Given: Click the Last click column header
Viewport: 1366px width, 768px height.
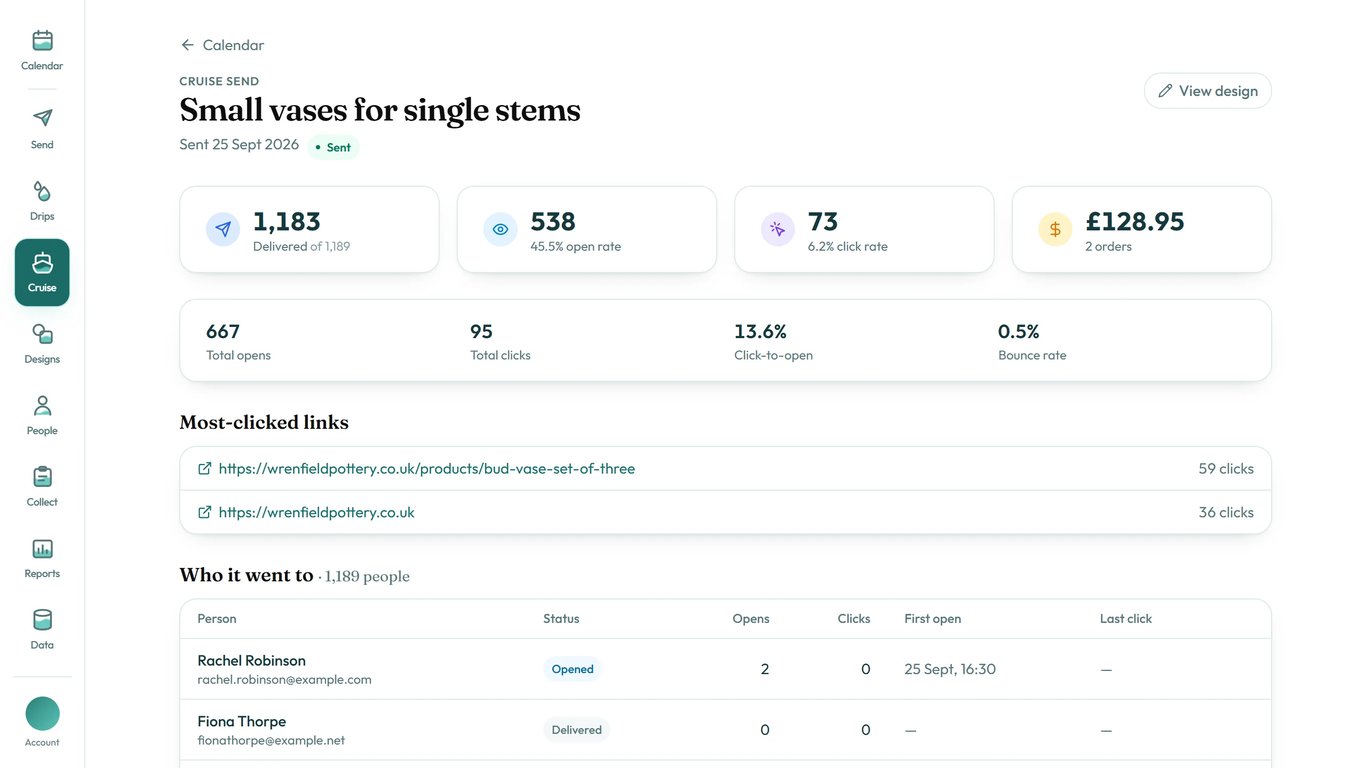Looking at the screenshot, I should 1126,619.
